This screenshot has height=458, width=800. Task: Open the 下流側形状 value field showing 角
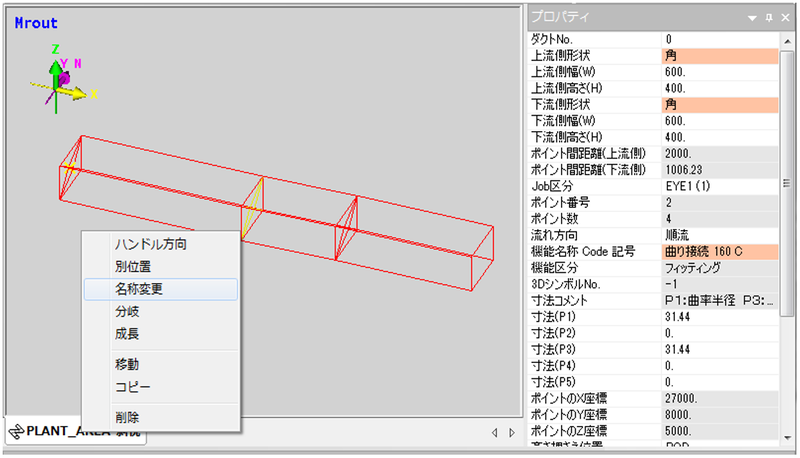(718, 104)
